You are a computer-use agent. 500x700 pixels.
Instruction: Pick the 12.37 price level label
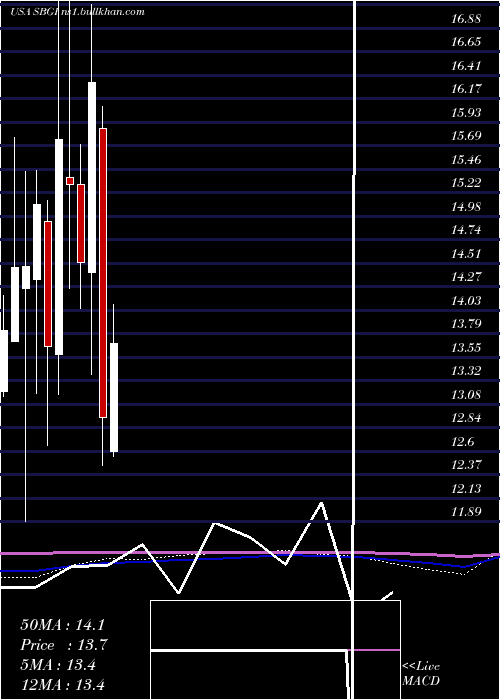(466, 465)
